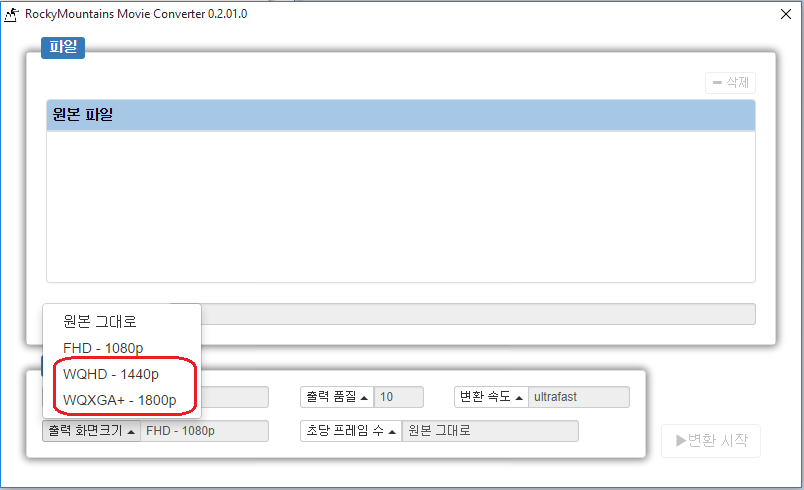This screenshot has height=490, width=804.
Task: Click the empty source file list area
Action: click(x=400, y=205)
